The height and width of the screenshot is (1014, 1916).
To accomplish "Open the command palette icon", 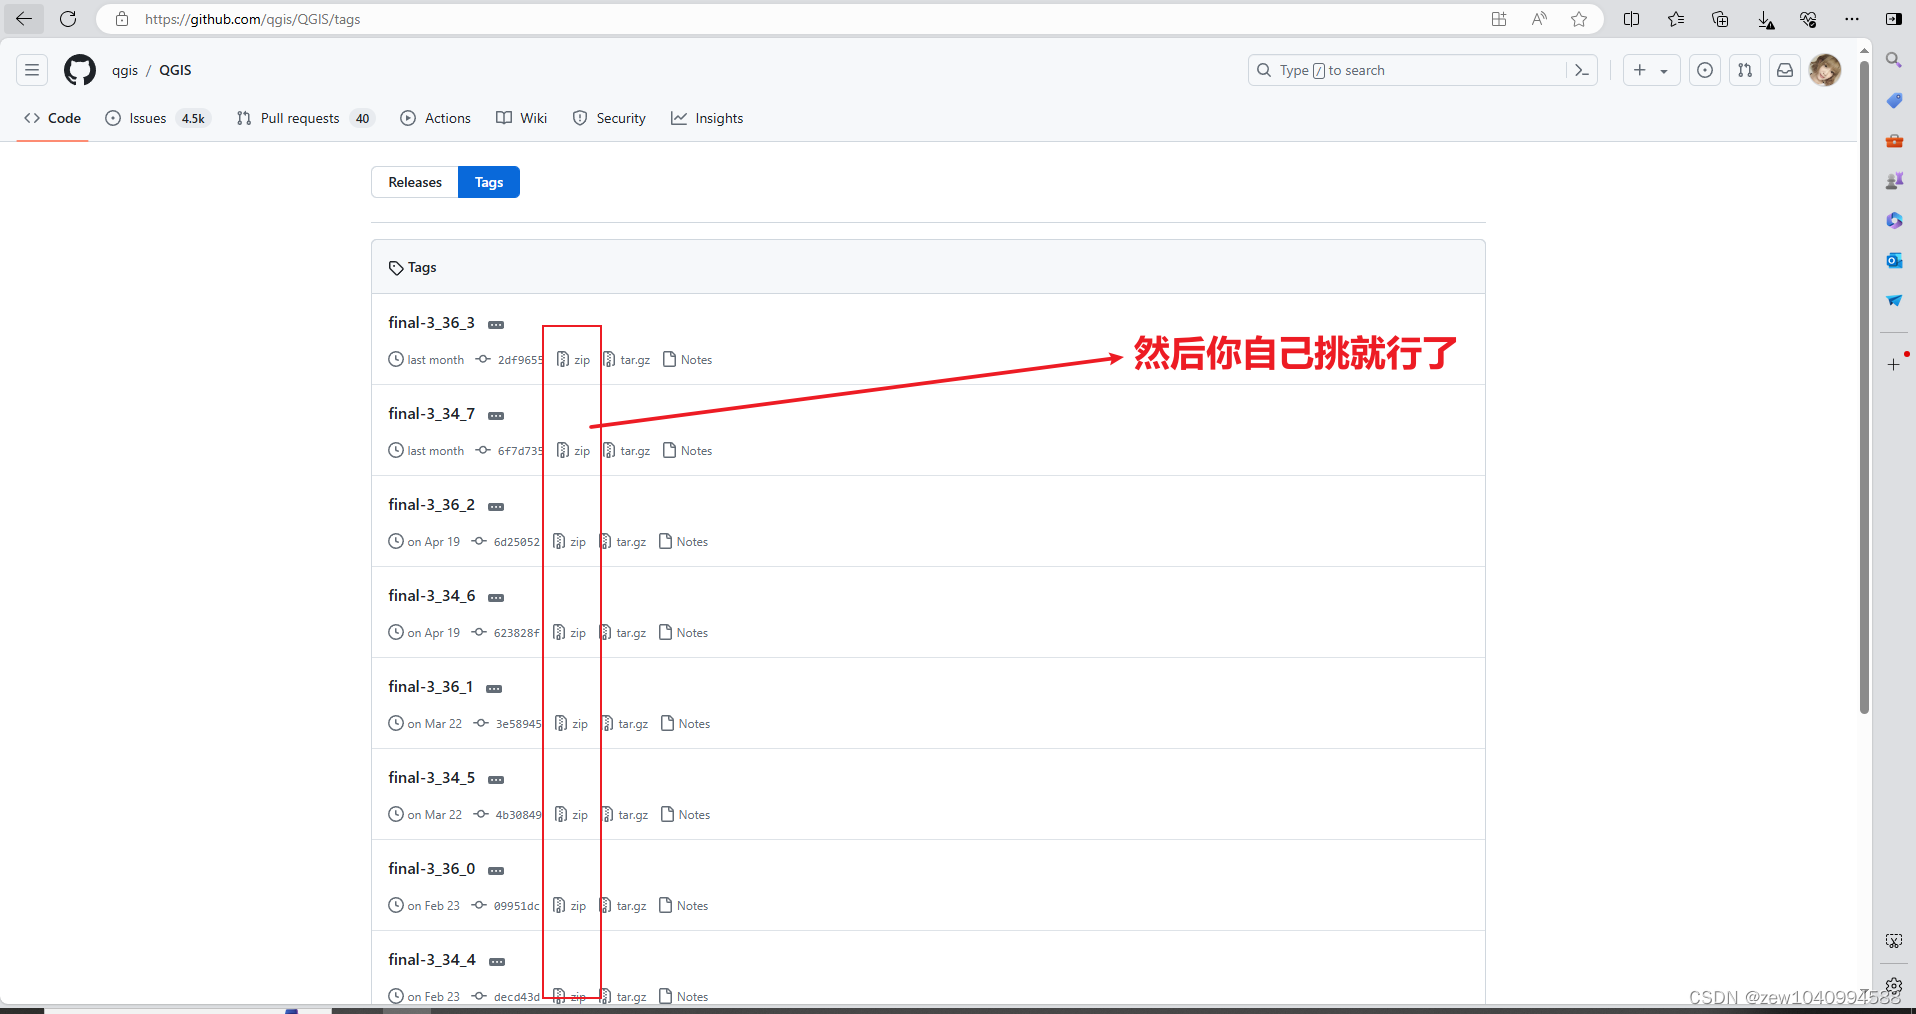I will point(1582,70).
